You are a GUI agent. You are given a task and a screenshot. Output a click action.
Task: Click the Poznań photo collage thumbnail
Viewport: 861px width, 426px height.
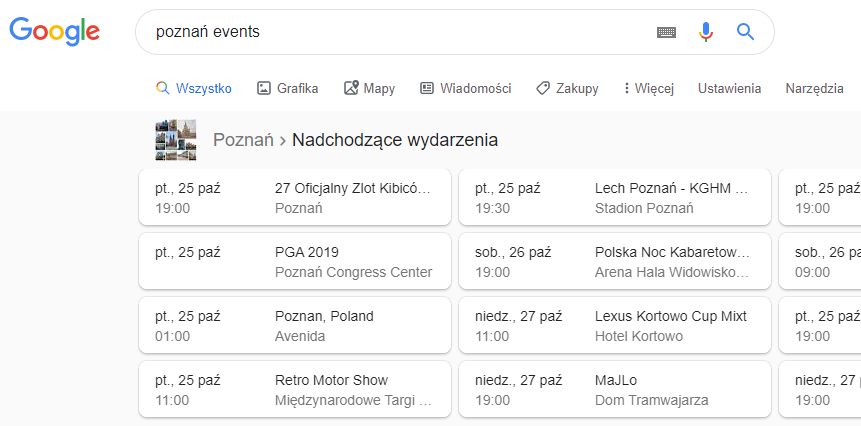click(176, 140)
